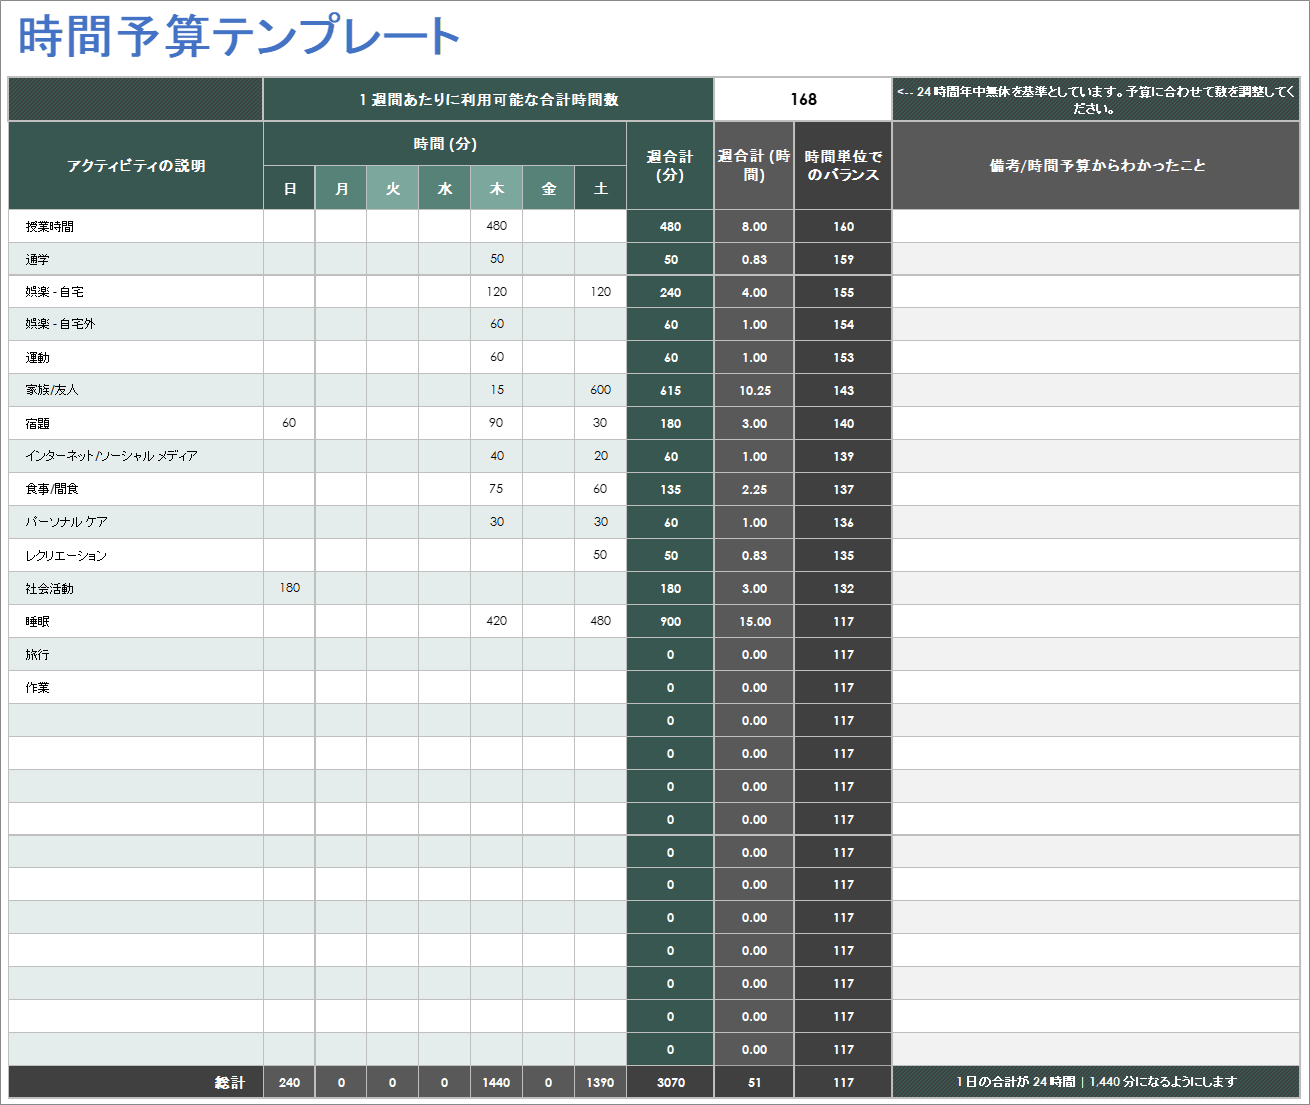
Task: Click the 10.25 weekly hours cell
Action: 754,390
